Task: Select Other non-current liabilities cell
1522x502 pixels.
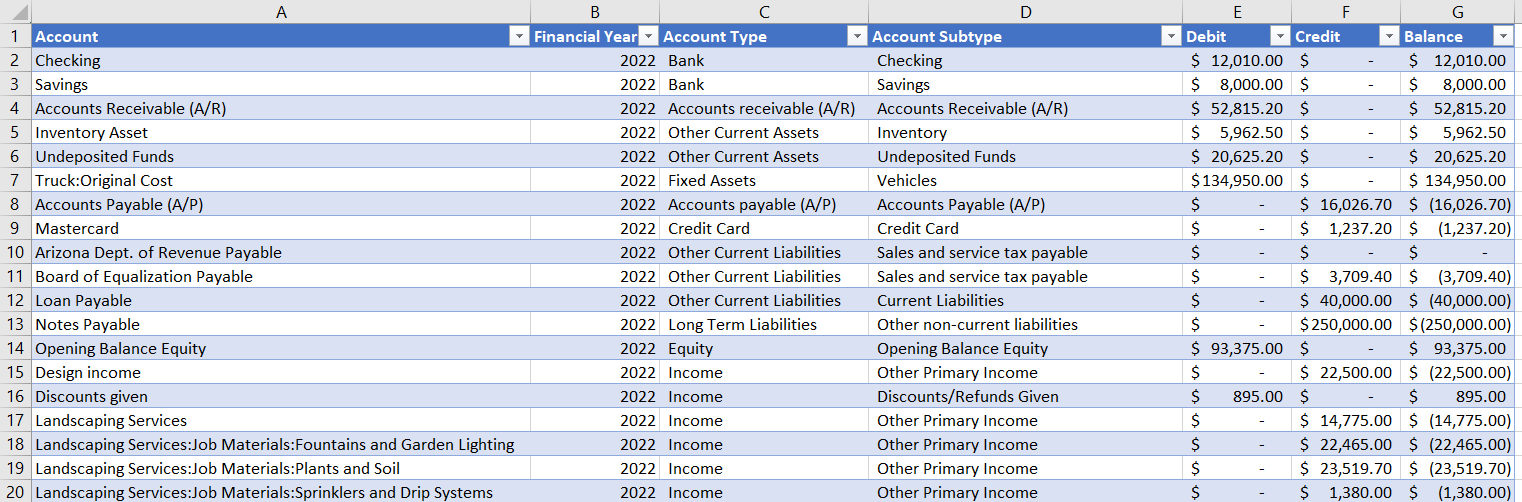Action: coord(1025,324)
